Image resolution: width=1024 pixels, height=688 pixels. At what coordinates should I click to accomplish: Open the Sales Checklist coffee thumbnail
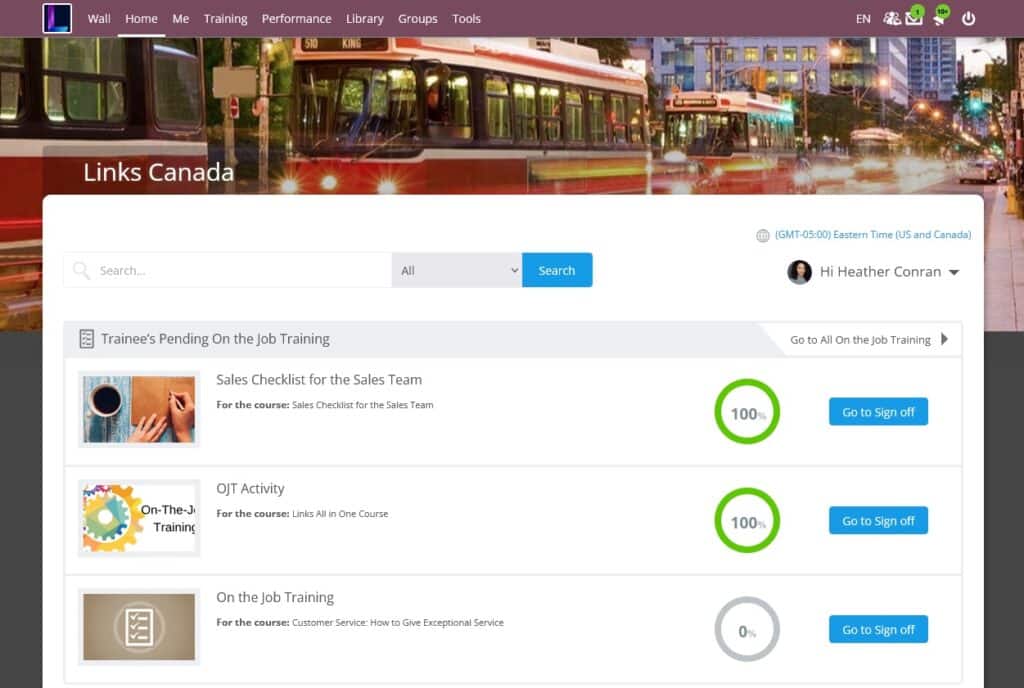coord(138,409)
